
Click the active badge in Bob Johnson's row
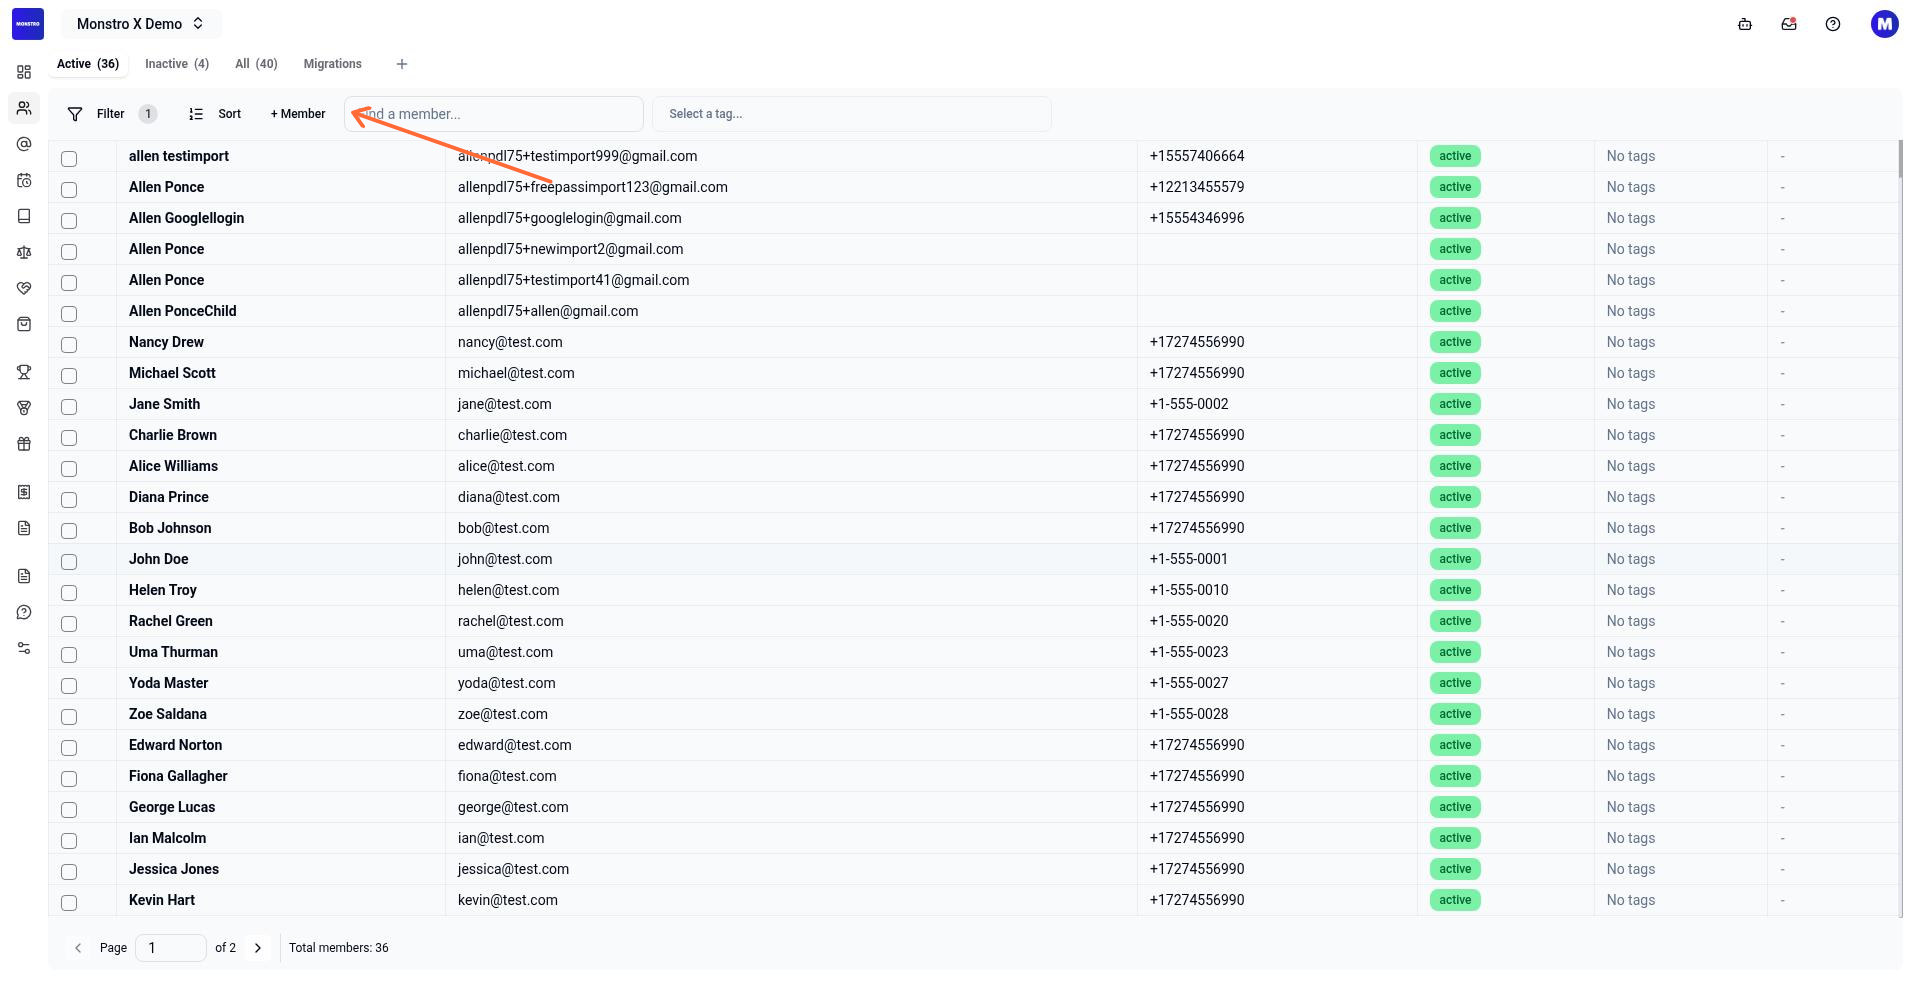[1455, 528]
